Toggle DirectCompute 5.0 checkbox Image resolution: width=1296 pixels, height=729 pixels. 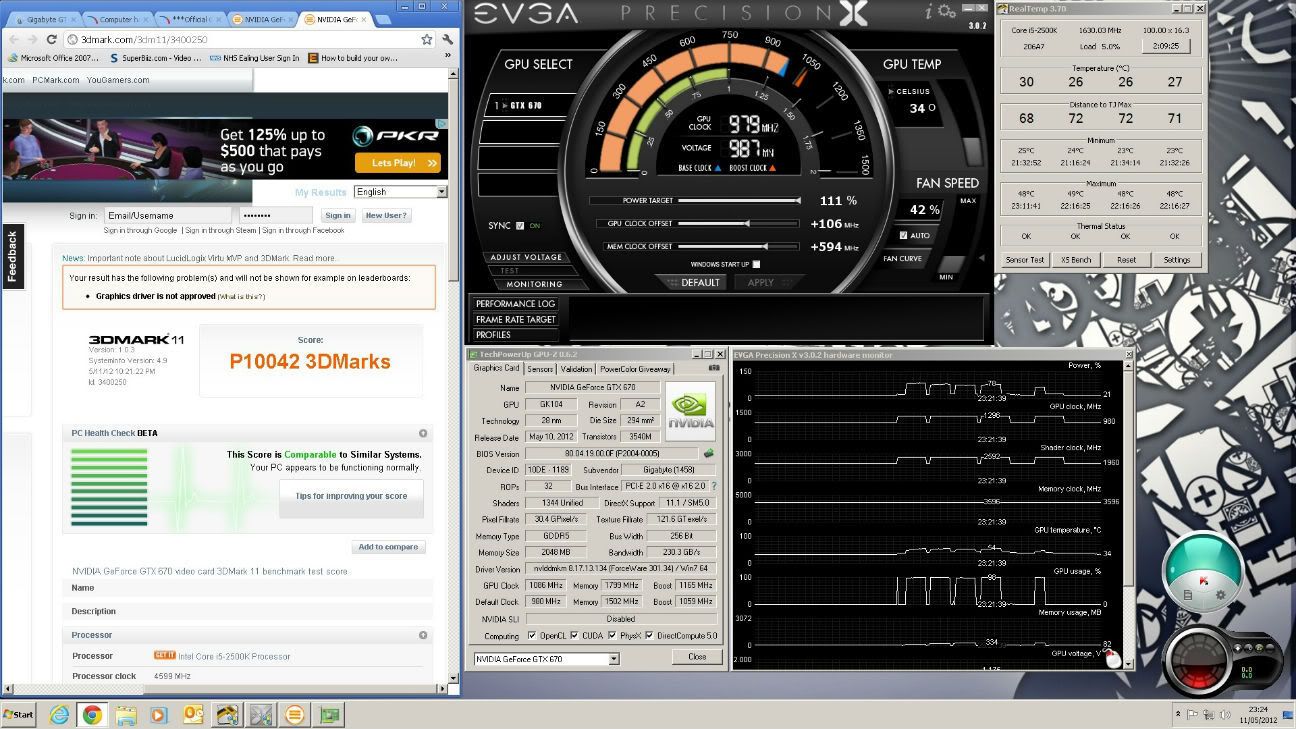pos(650,636)
